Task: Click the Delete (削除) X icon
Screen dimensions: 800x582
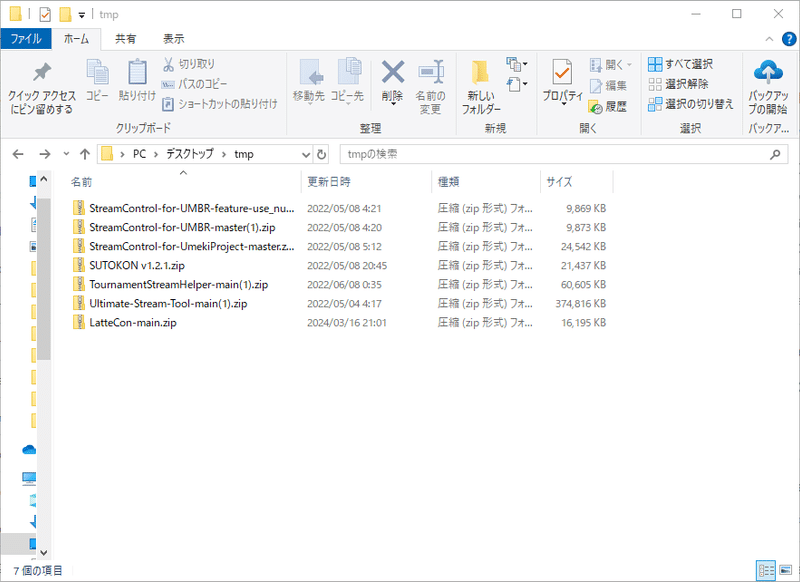Action: coord(393,72)
